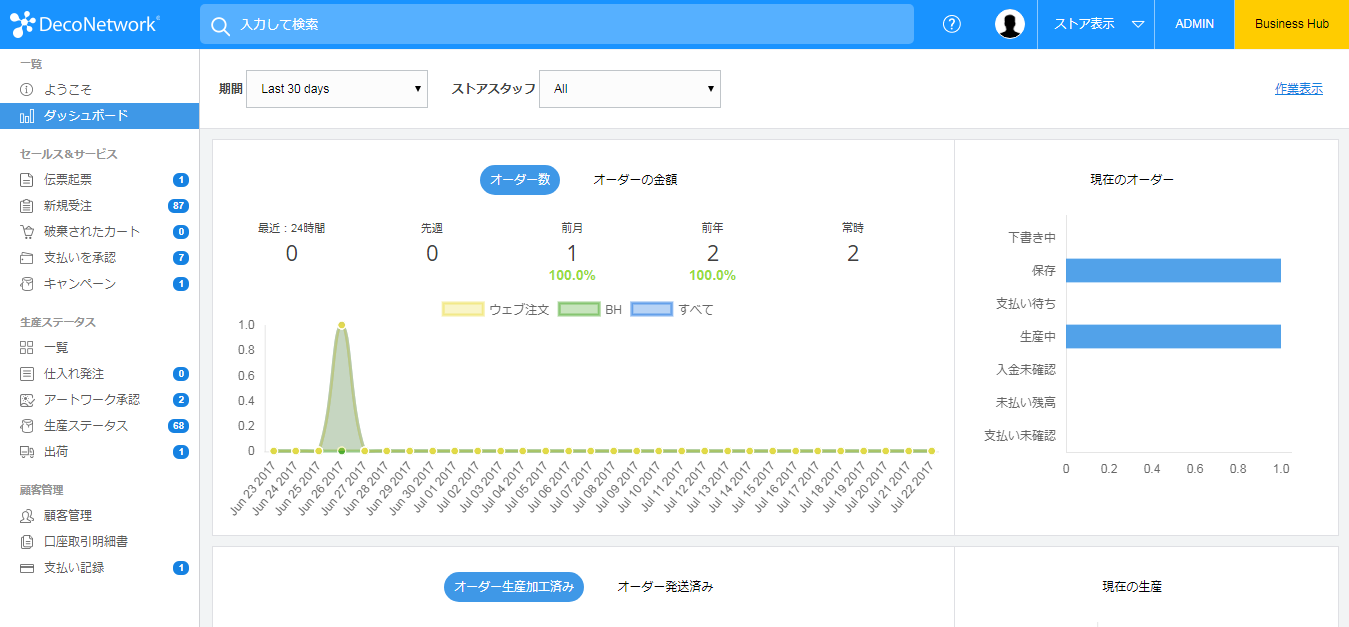Click the 支払い記録 card icon

27,568
